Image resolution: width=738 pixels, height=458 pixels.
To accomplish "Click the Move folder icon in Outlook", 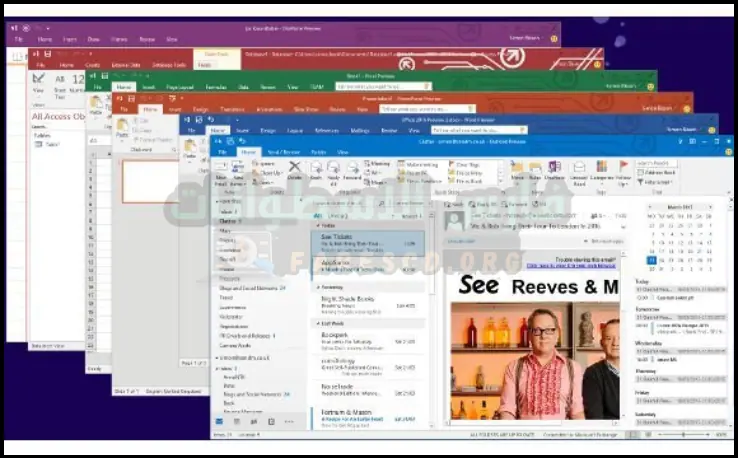I will [517, 167].
